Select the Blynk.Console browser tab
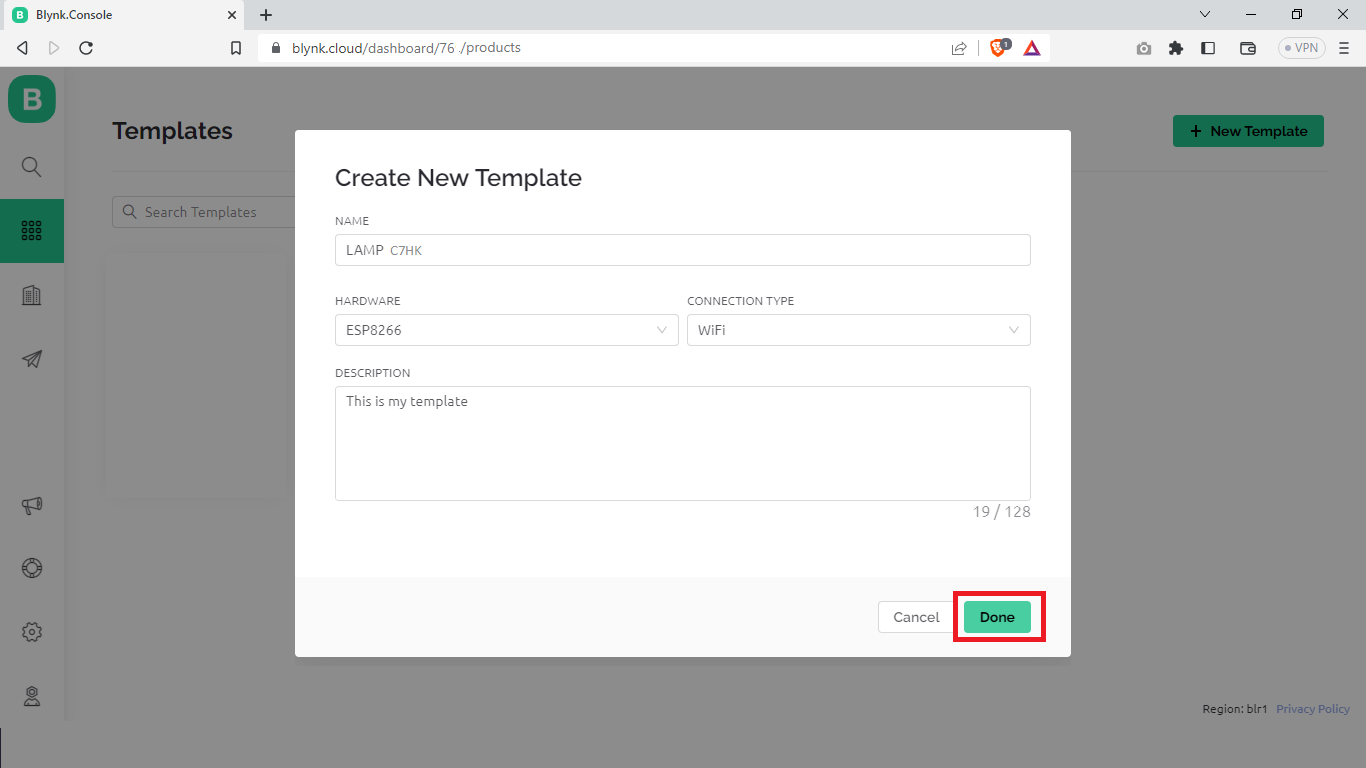This screenshot has width=1366, height=768. click(x=122, y=15)
